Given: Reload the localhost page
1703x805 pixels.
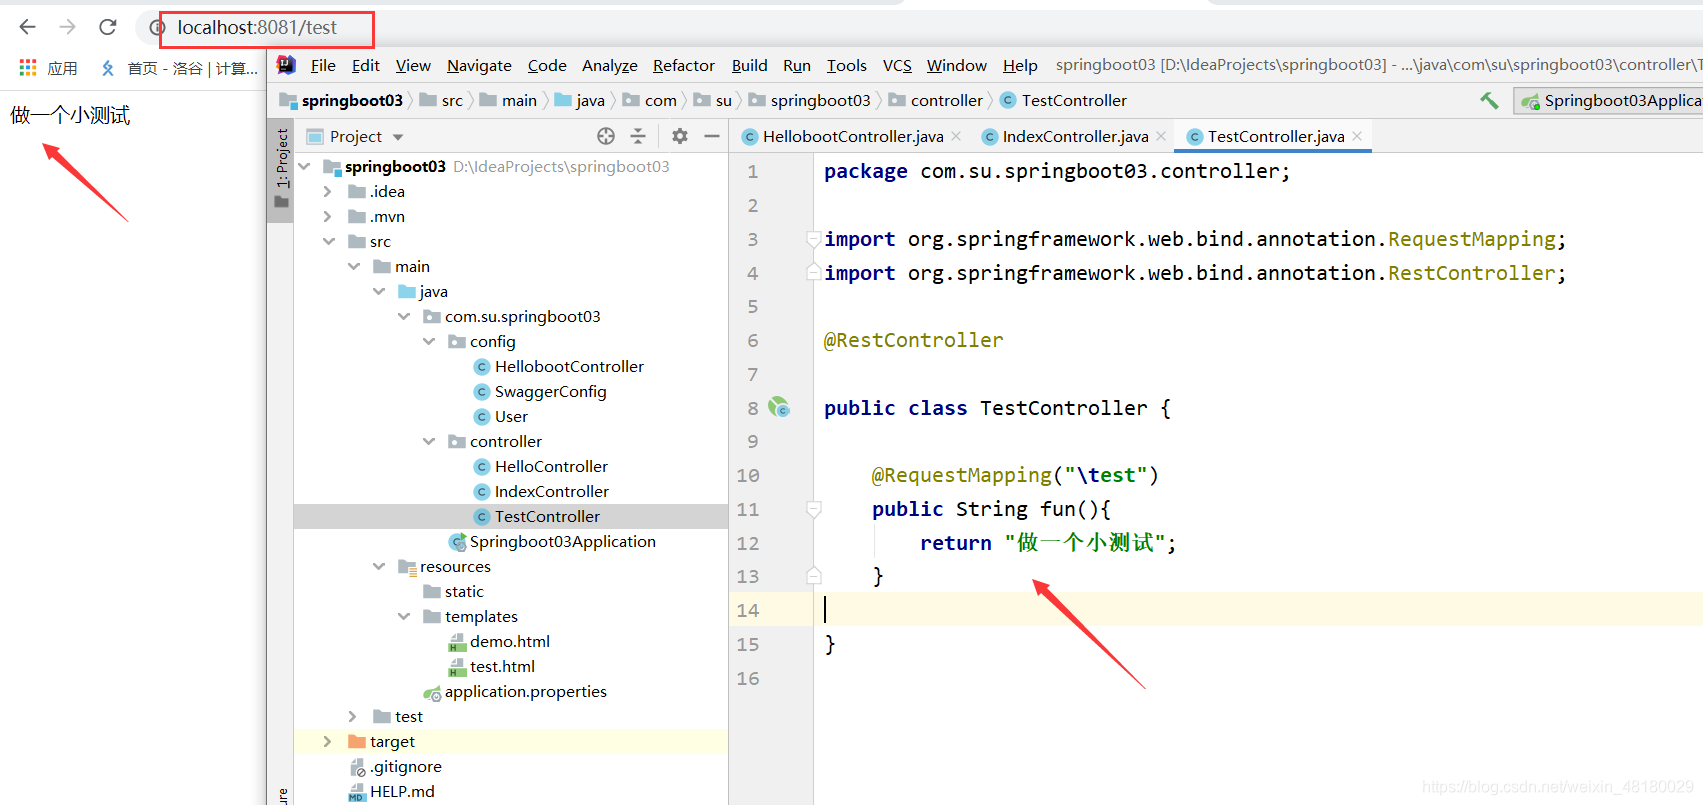Looking at the screenshot, I should (108, 27).
